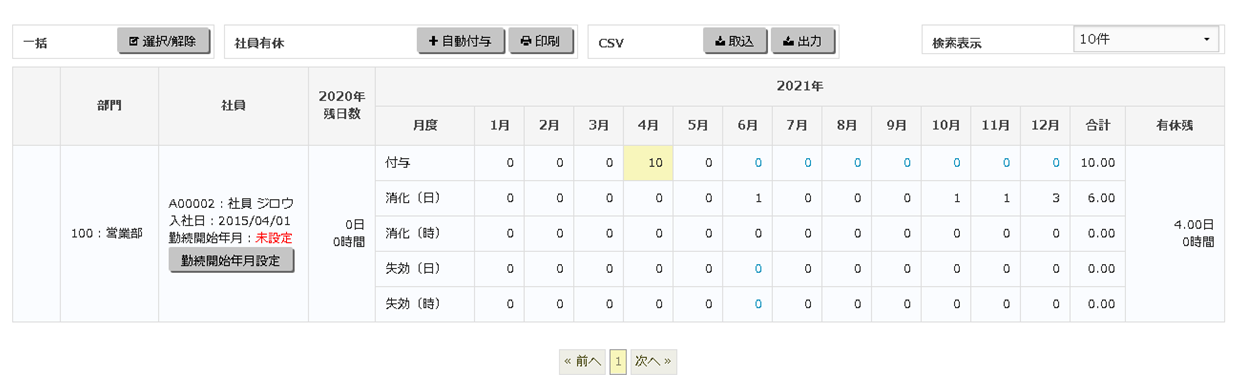
Task: Select page 1 in pagination
Action: coord(618,362)
